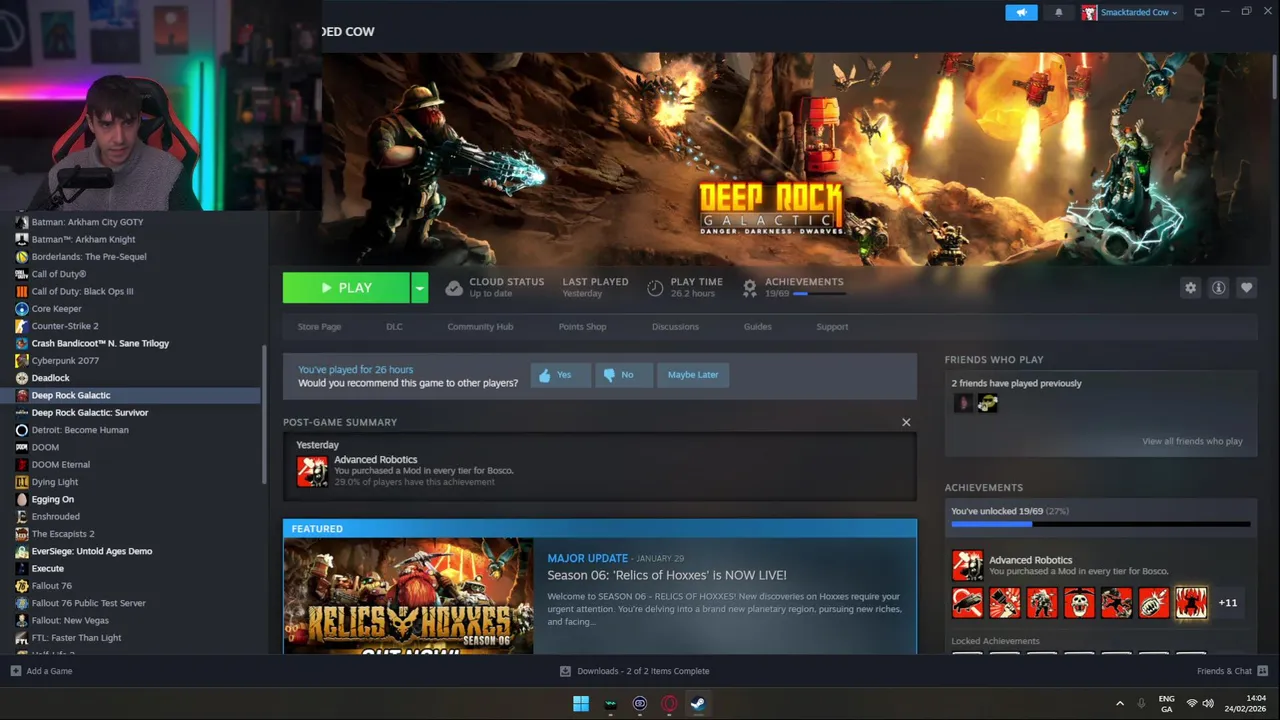Select the Maybe Later button
Screen dimensions: 1280x720
click(x=692, y=375)
